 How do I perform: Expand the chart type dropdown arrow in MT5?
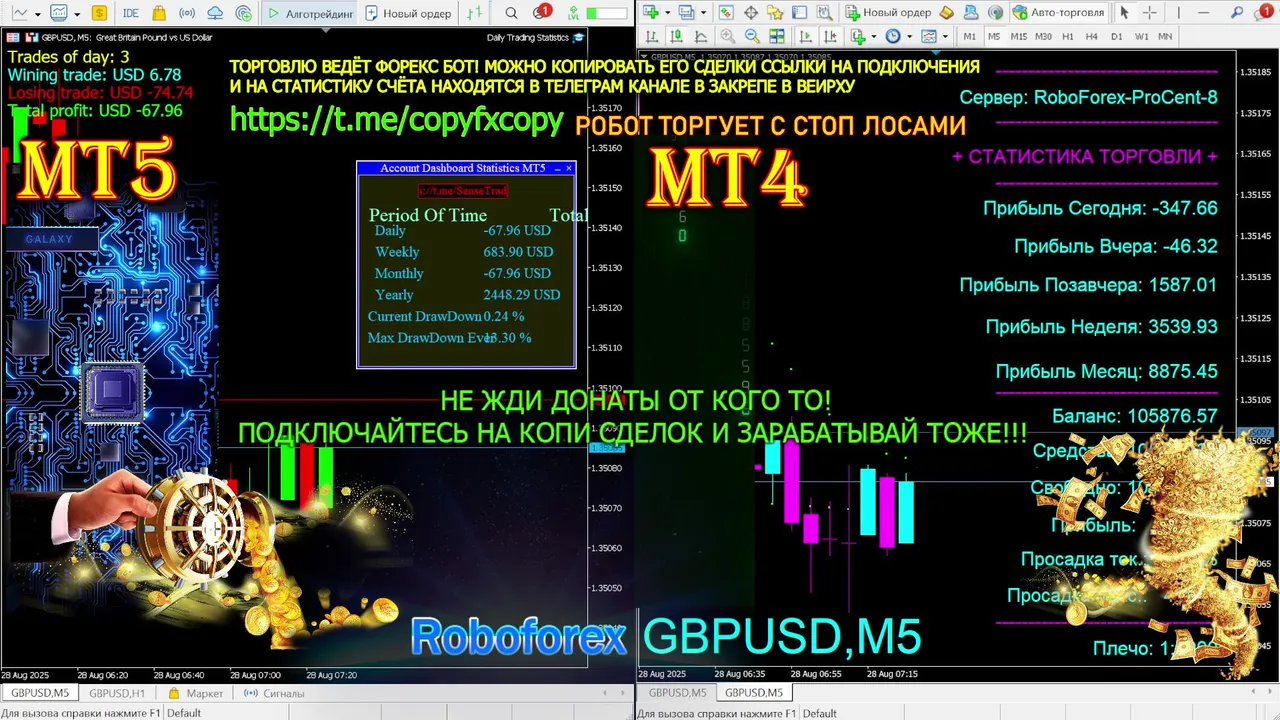[38, 14]
